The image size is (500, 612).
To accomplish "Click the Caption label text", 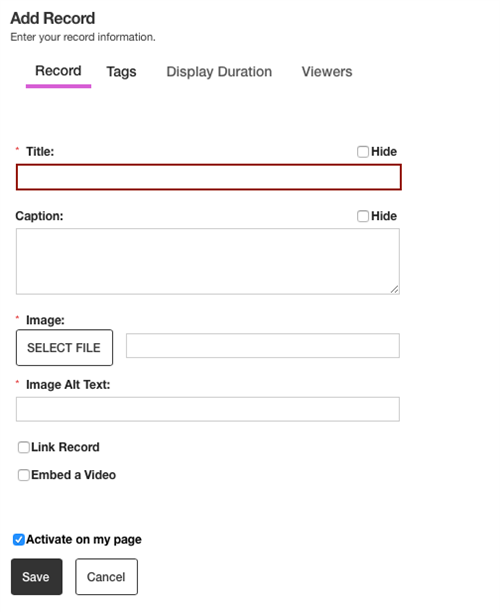I will tap(39, 216).
